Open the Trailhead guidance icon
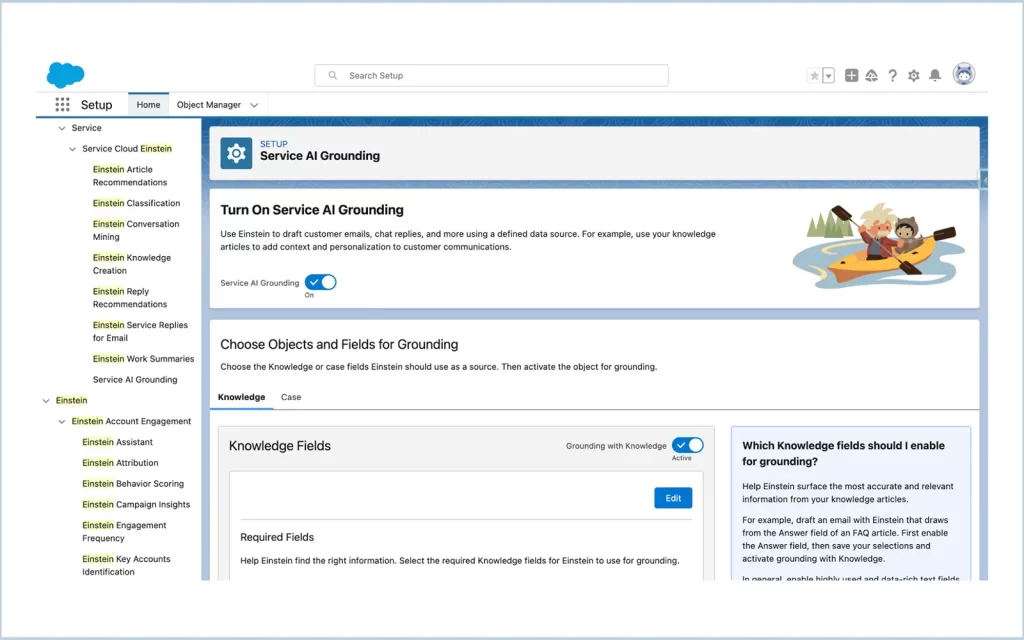This screenshot has height=640, width=1024. click(x=872, y=76)
